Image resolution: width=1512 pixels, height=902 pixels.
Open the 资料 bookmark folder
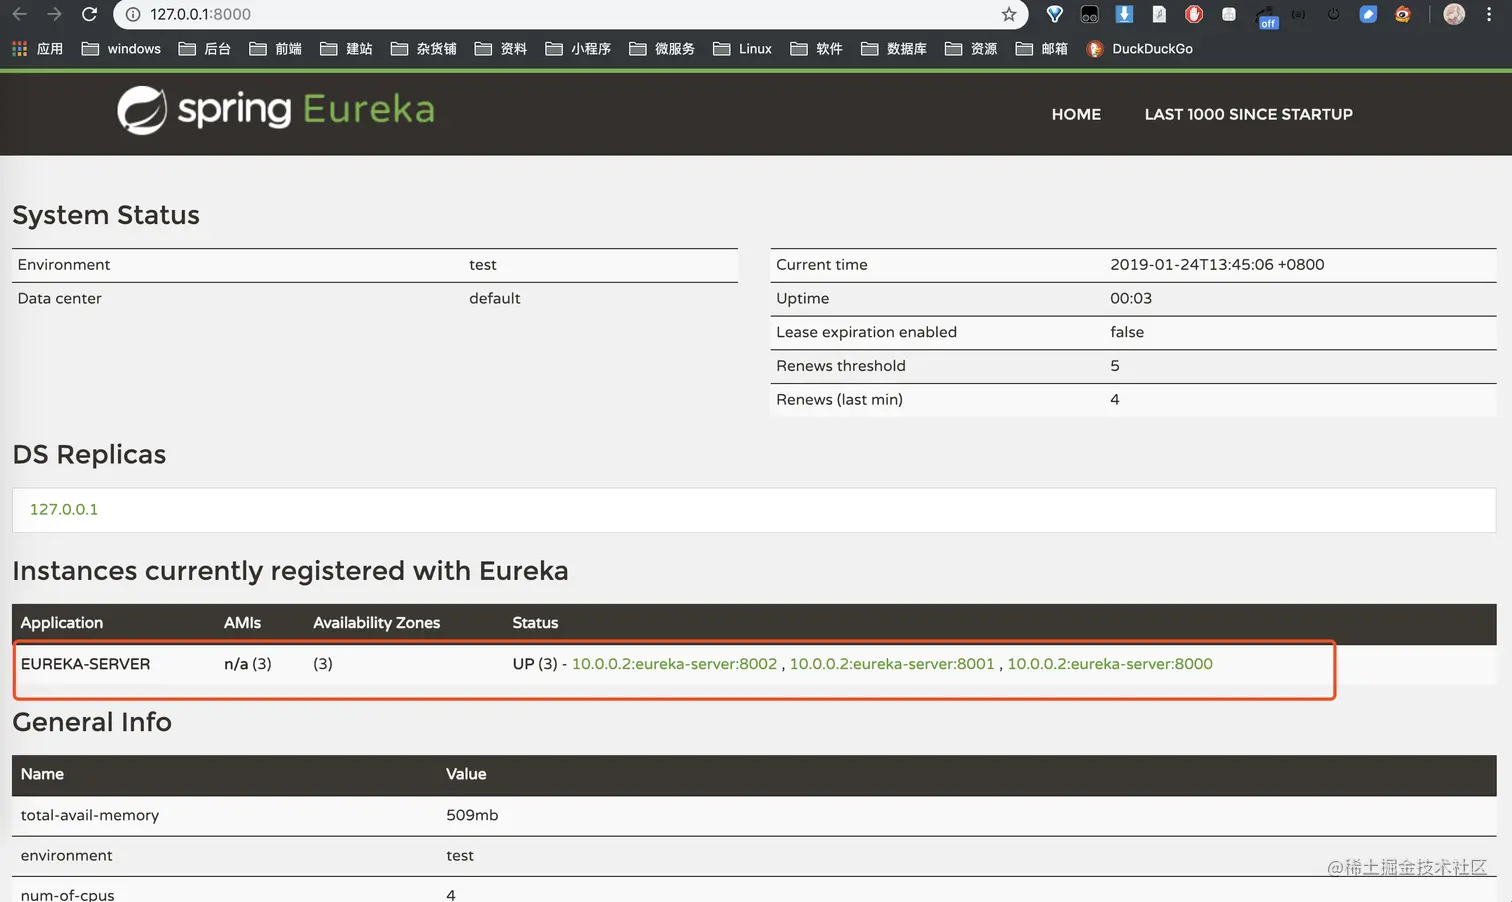click(x=501, y=48)
